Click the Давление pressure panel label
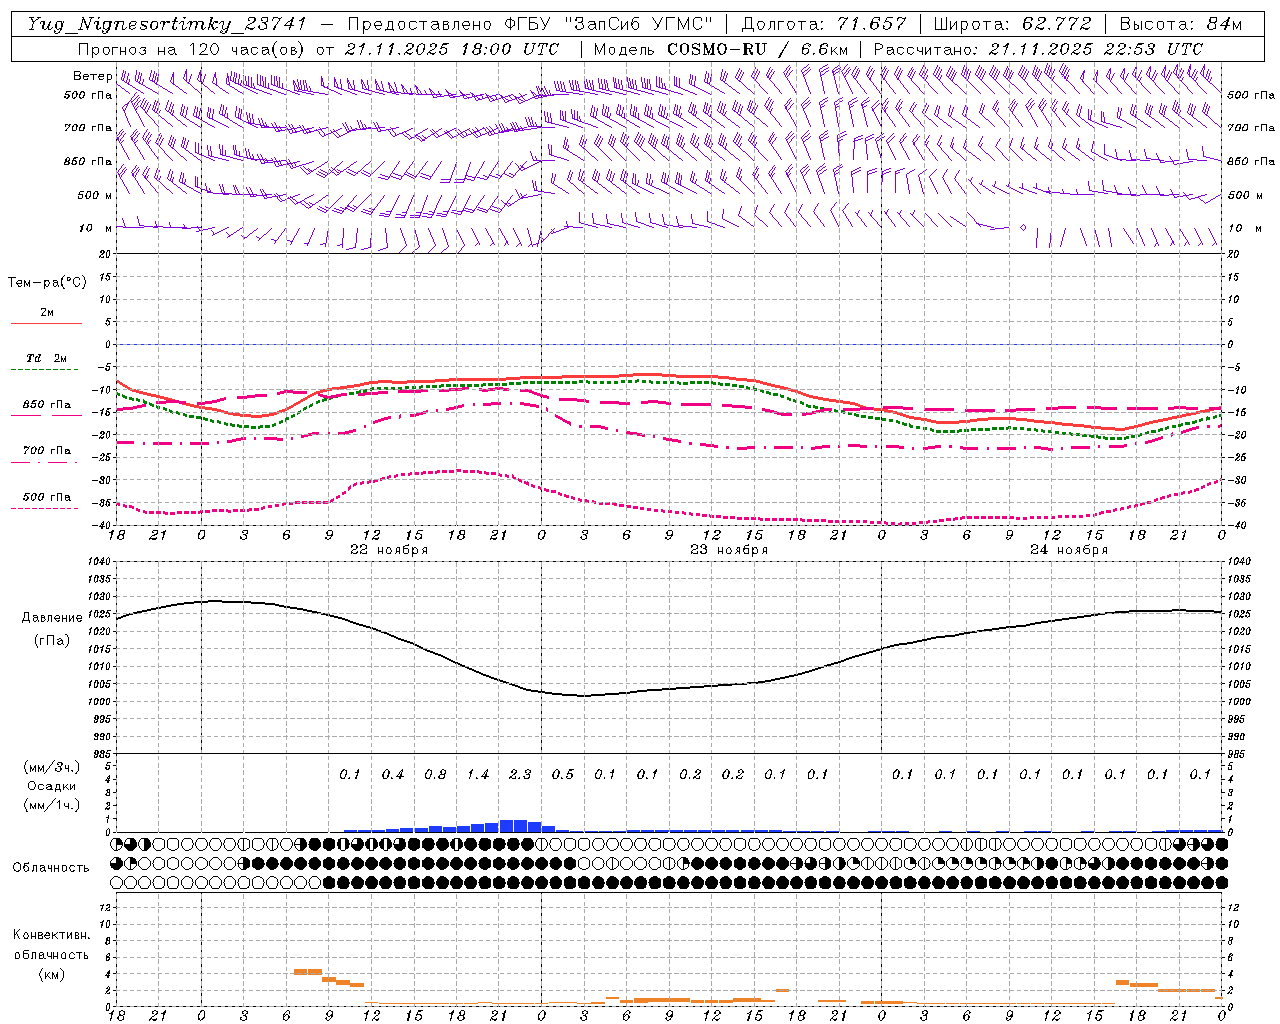The height and width of the screenshot is (1024, 1280). click(x=52, y=618)
